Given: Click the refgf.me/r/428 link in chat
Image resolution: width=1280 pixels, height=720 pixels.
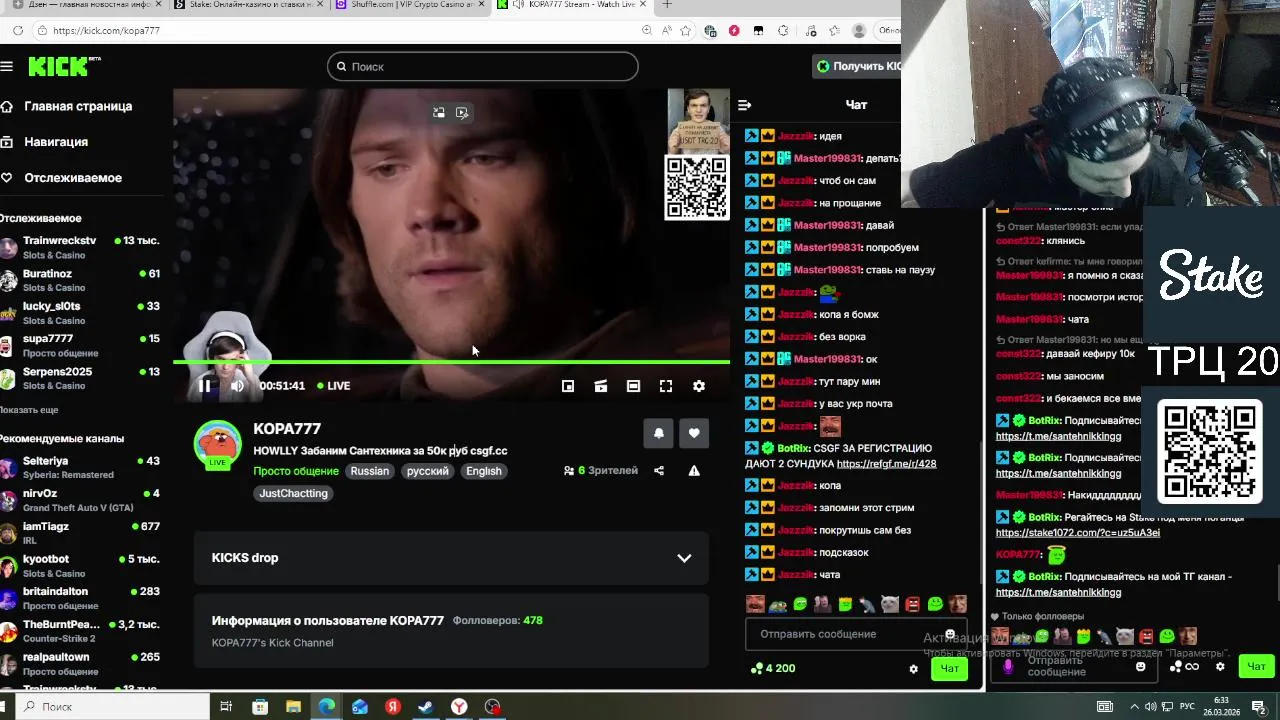Looking at the screenshot, I should click(886, 464).
